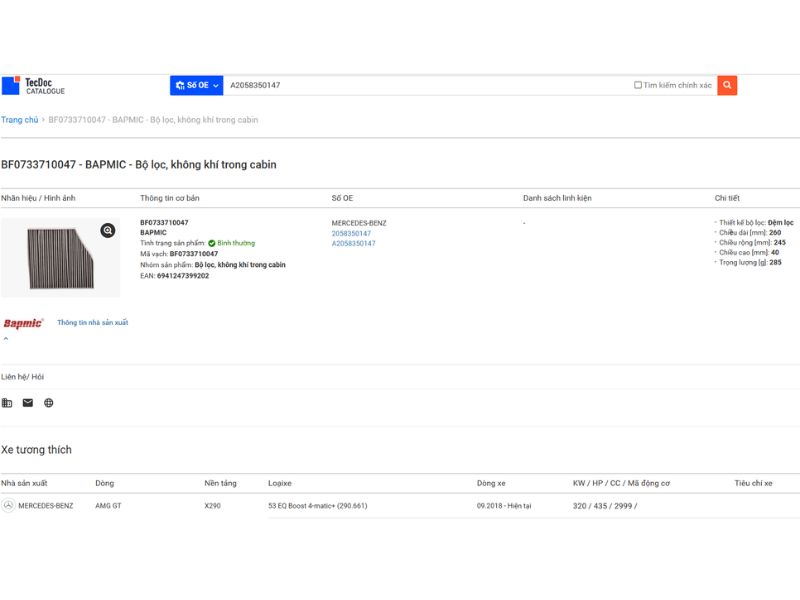Open OE number A2058350147 link
The width and height of the screenshot is (800, 600).
point(354,244)
